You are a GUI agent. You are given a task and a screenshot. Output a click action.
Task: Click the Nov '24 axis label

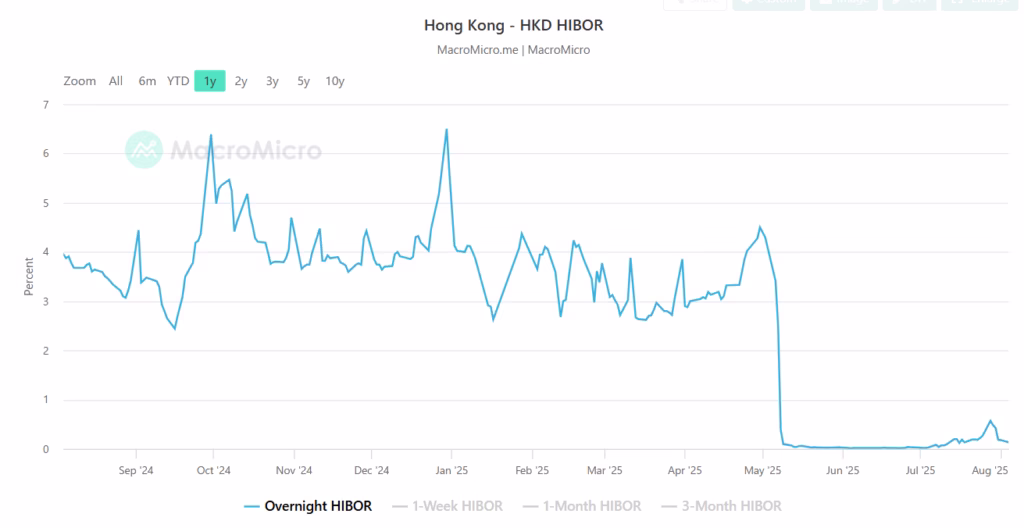tap(294, 470)
